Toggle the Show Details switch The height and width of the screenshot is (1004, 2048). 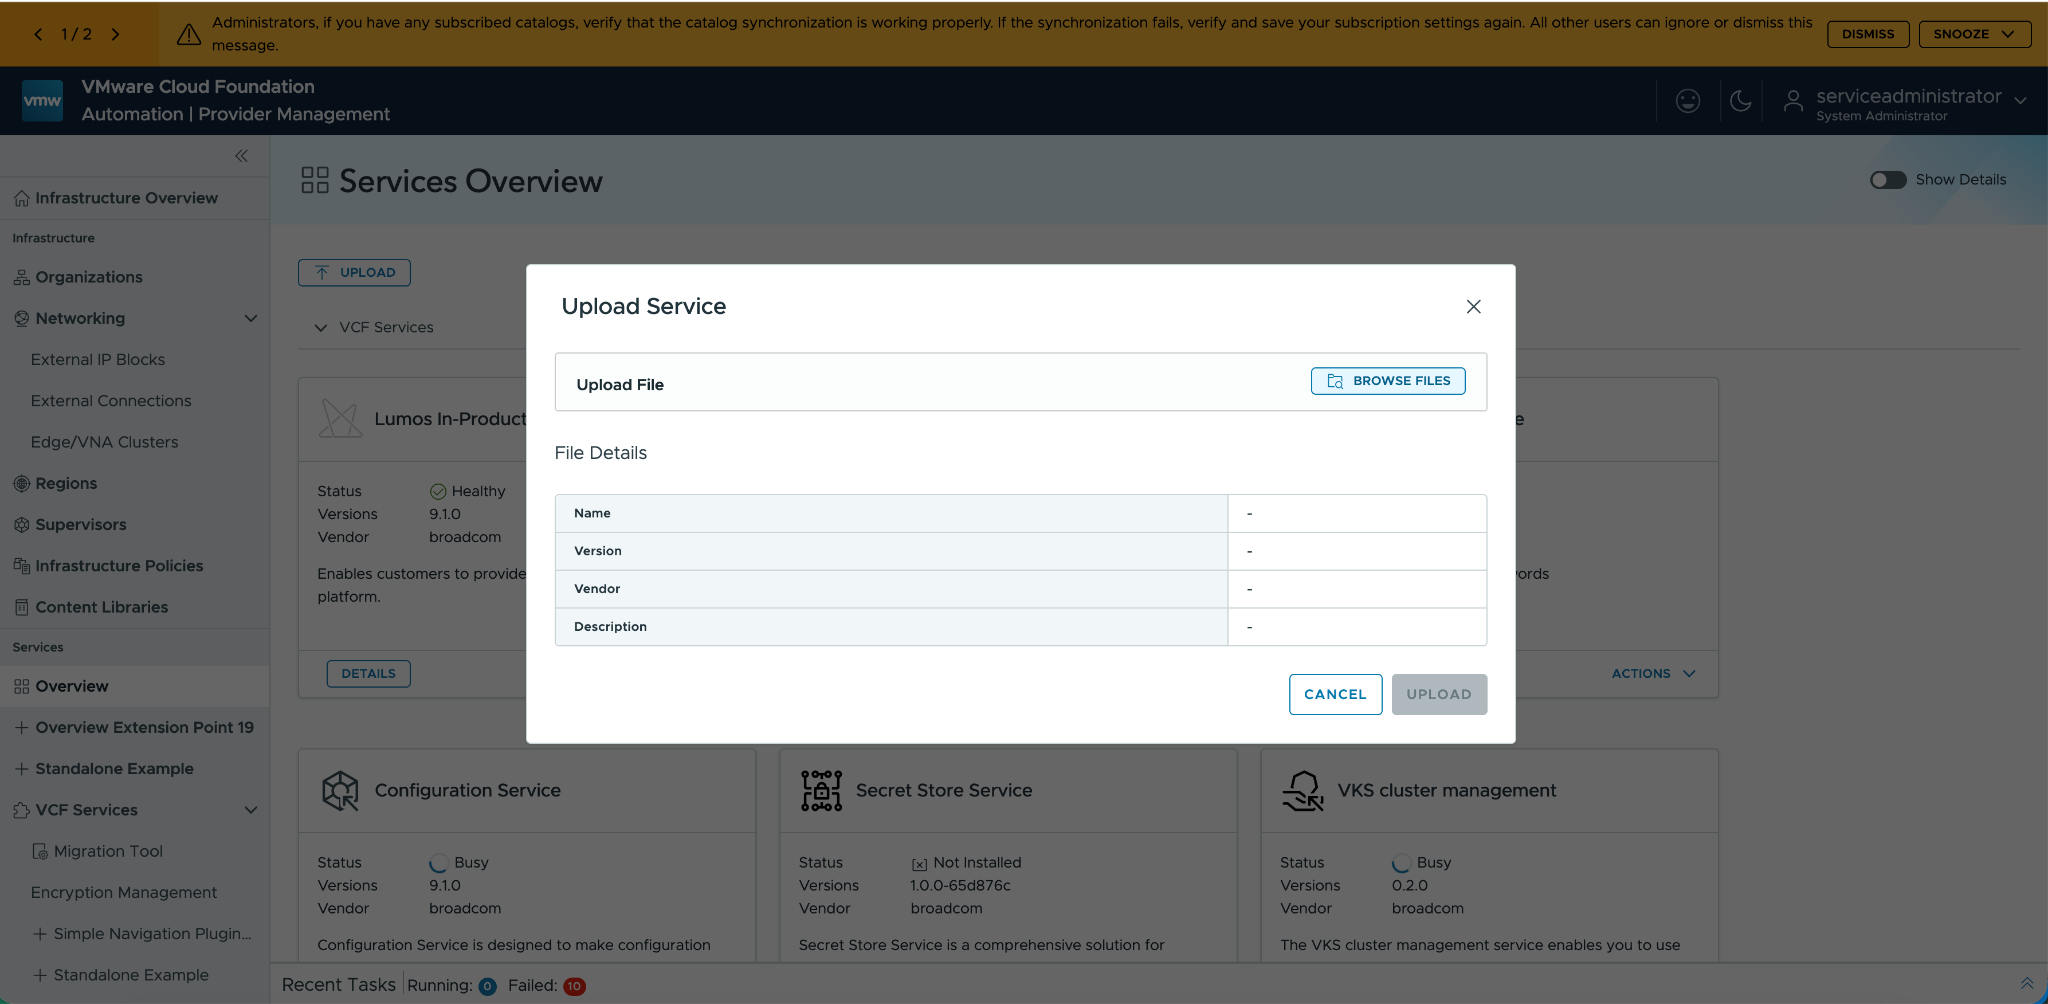pyautogui.click(x=1888, y=180)
